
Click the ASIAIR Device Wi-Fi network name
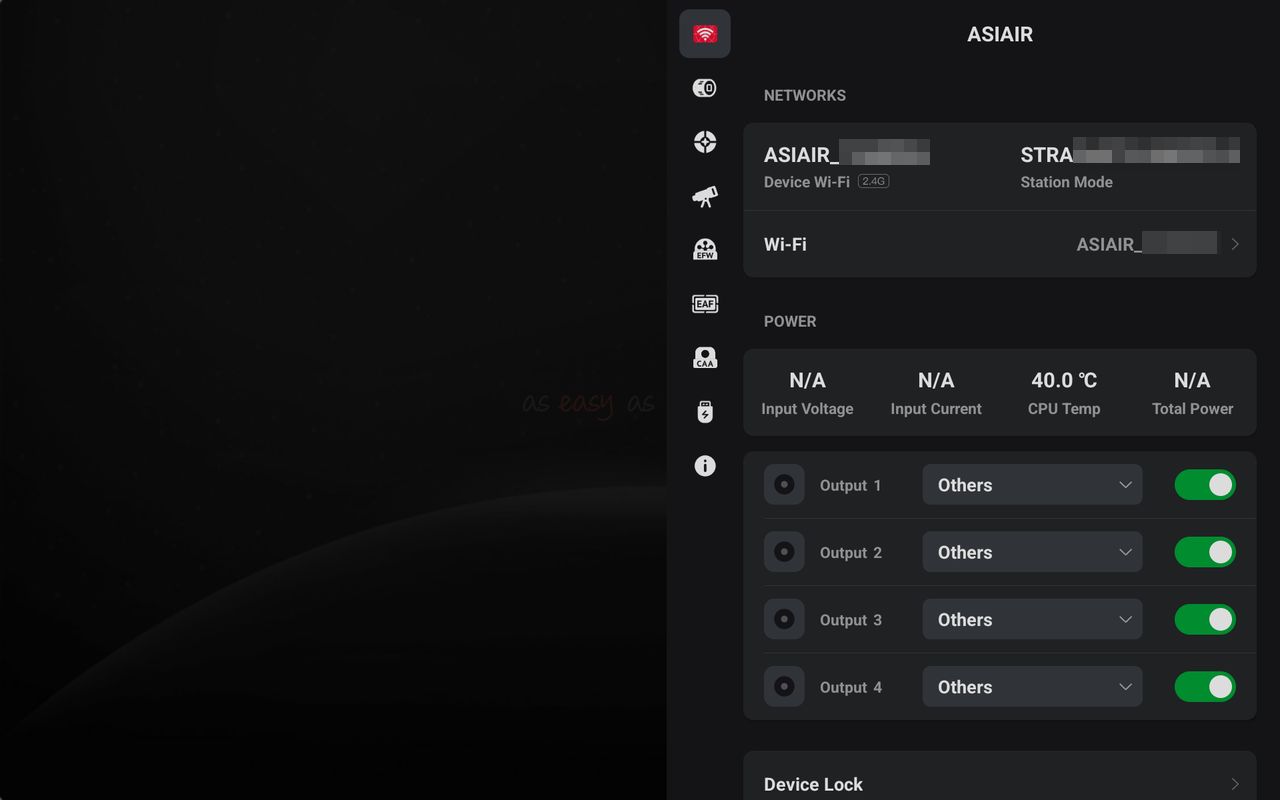pyautogui.click(x=846, y=155)
